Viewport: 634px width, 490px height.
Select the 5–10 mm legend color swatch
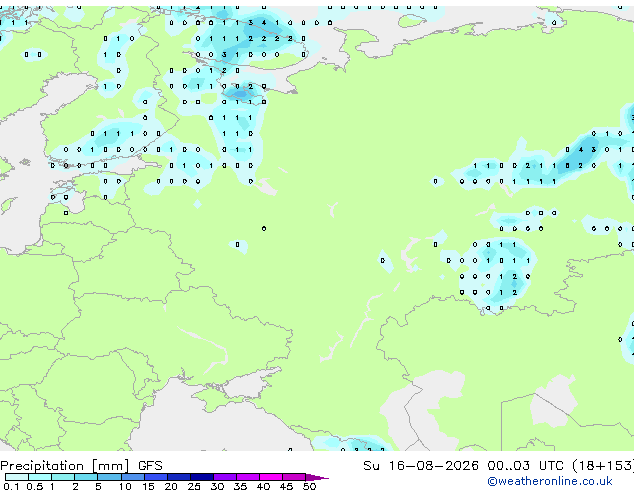coord(110,477)
